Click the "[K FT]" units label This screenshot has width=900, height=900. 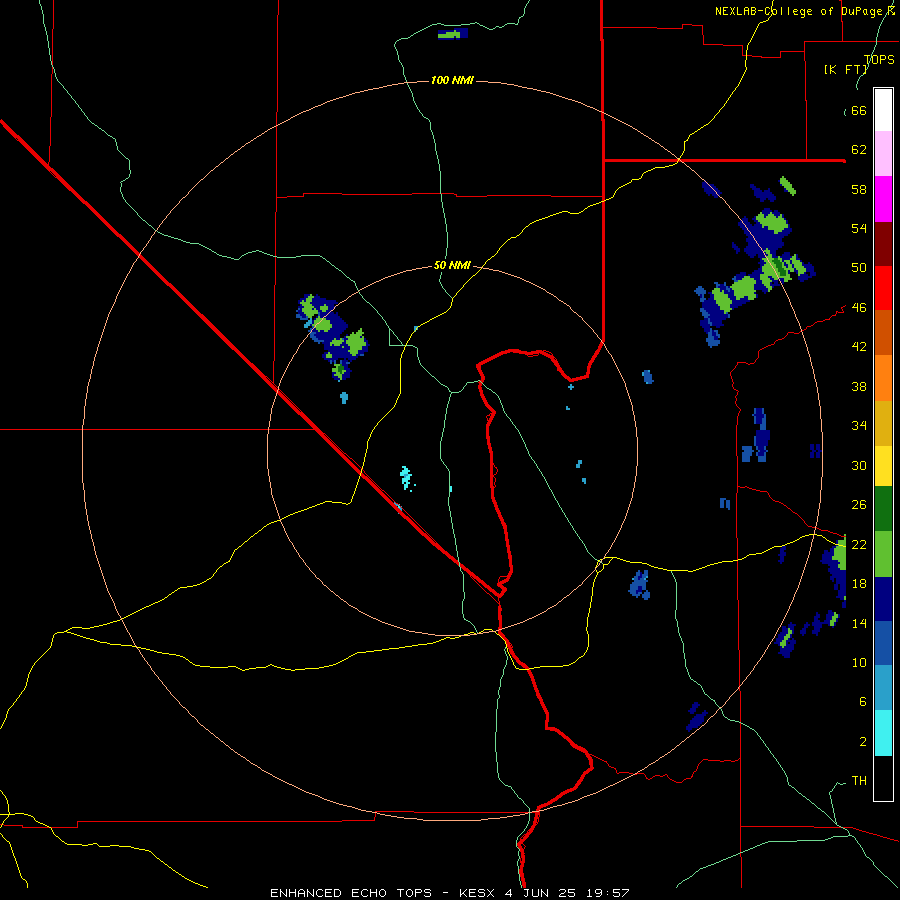845,69
